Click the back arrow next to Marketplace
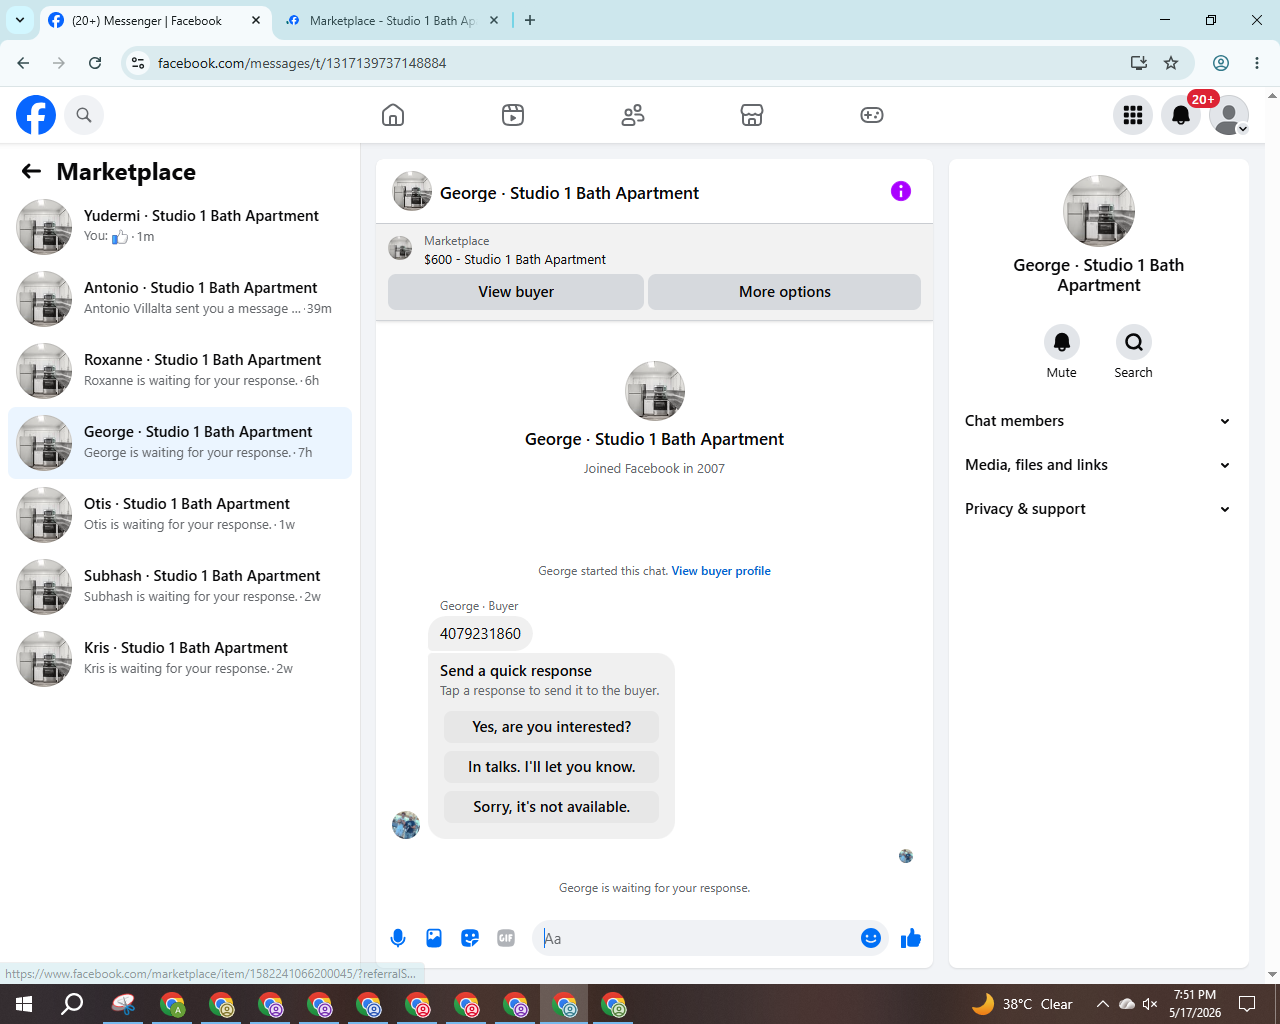Image resolution: width=1280 pixels, height=1024 pixels. [x=31, y=171]
